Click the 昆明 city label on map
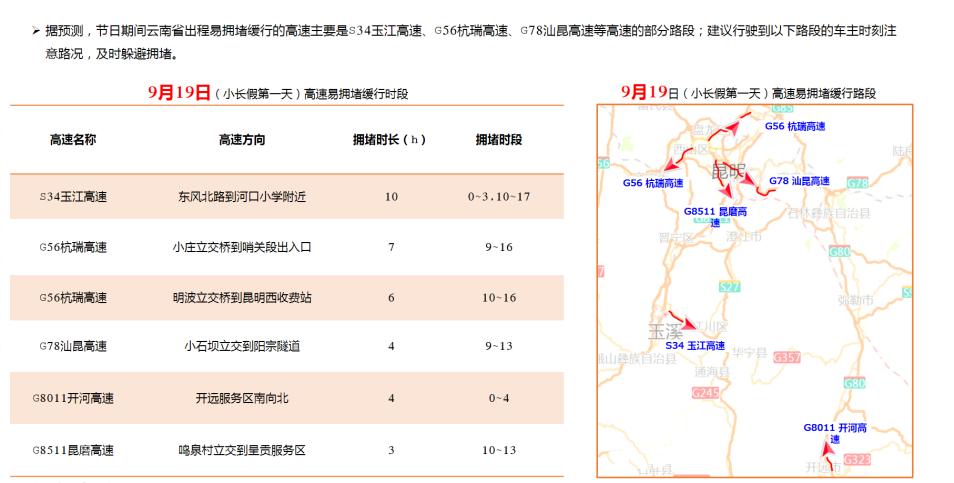Image resolution: width=954 pixels, height=483 pixels. (728, 170)
